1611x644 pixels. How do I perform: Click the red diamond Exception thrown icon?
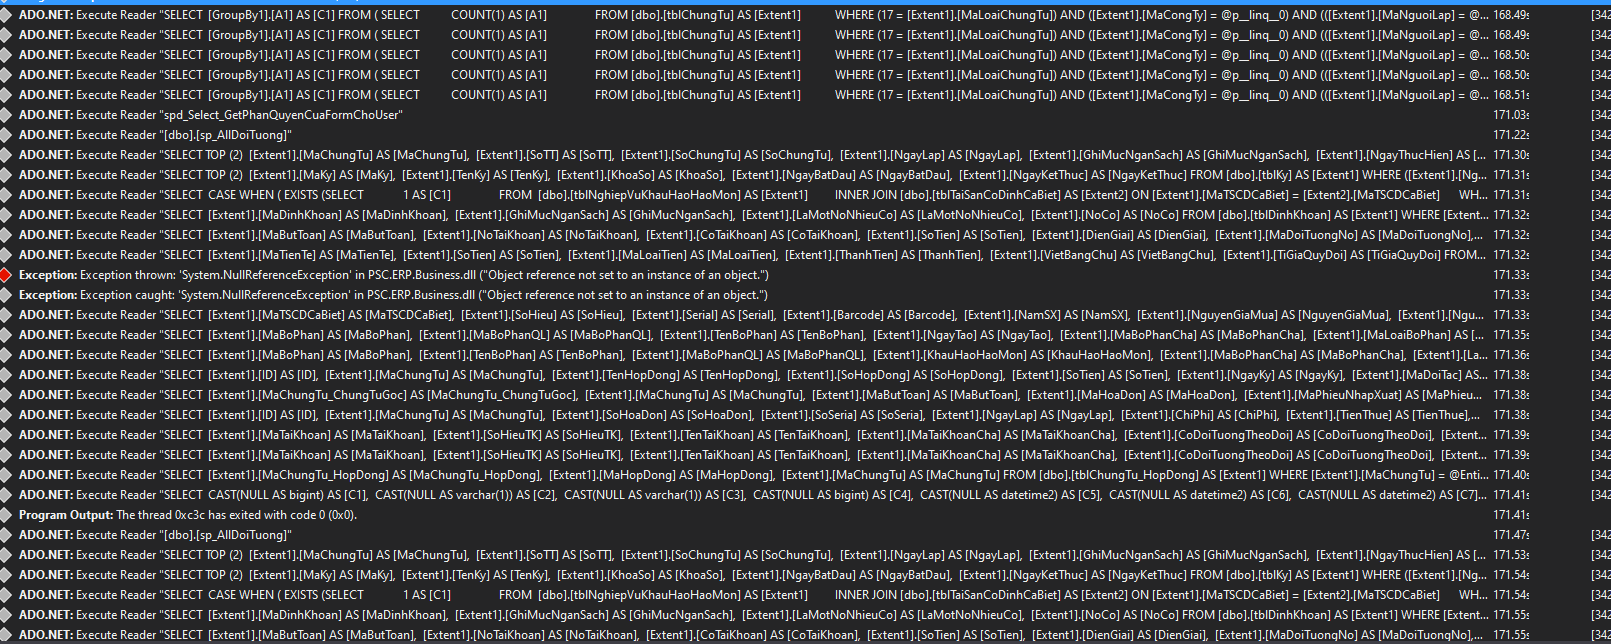[x=7, y=275]
